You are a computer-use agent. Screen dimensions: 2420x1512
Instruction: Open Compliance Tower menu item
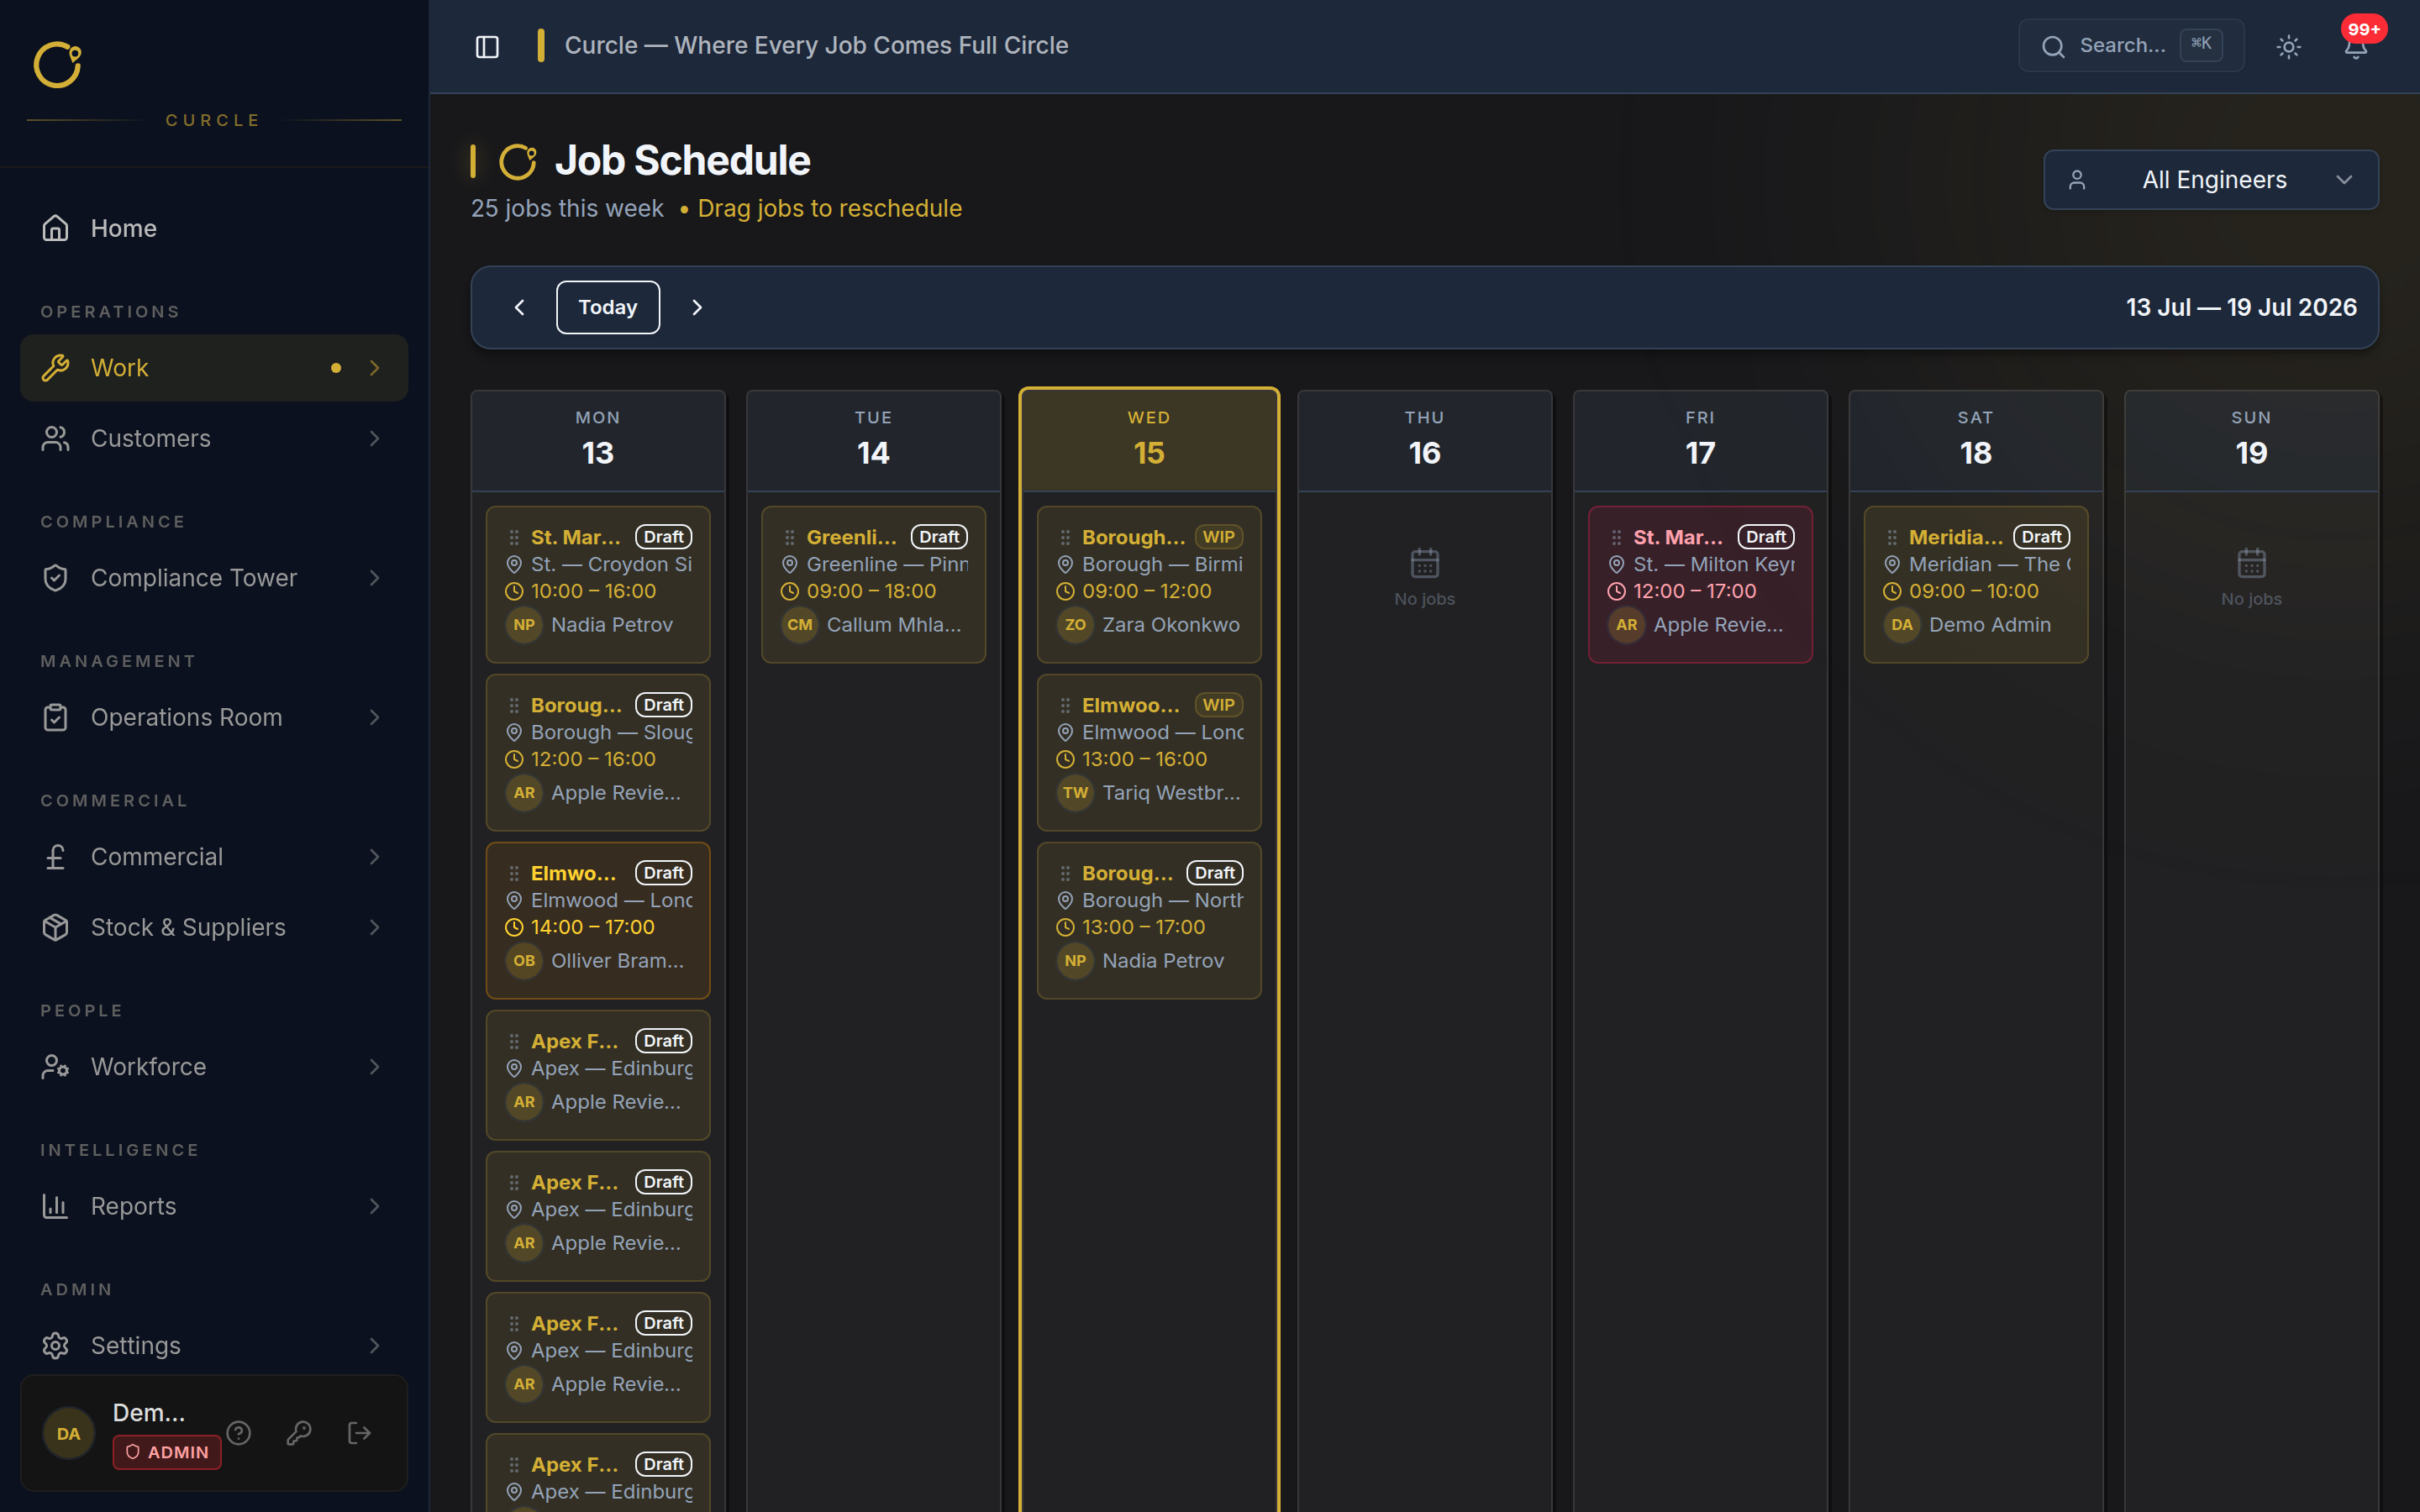coord(214,578)
